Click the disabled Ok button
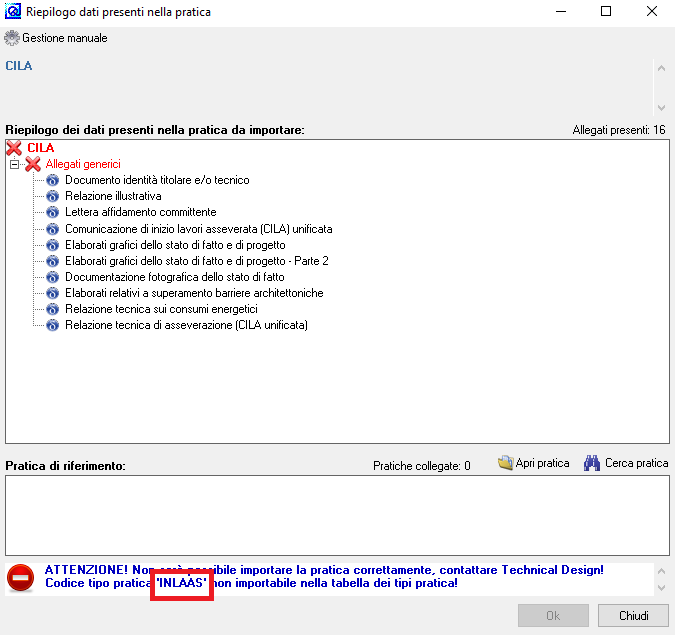 pyautogui.click(x=553, y=616)
